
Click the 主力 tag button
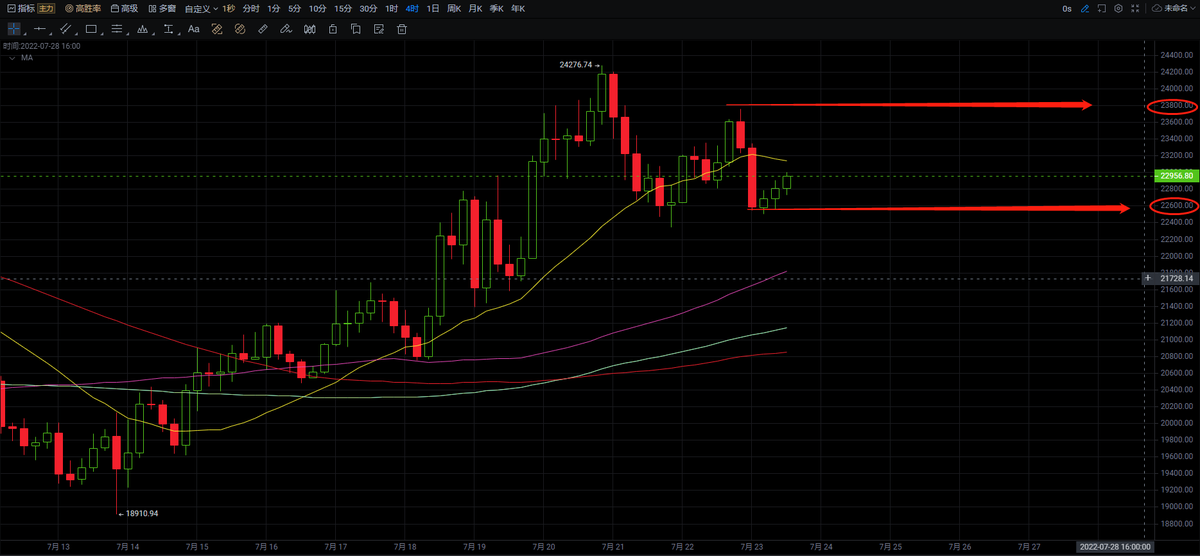(46, 8)
